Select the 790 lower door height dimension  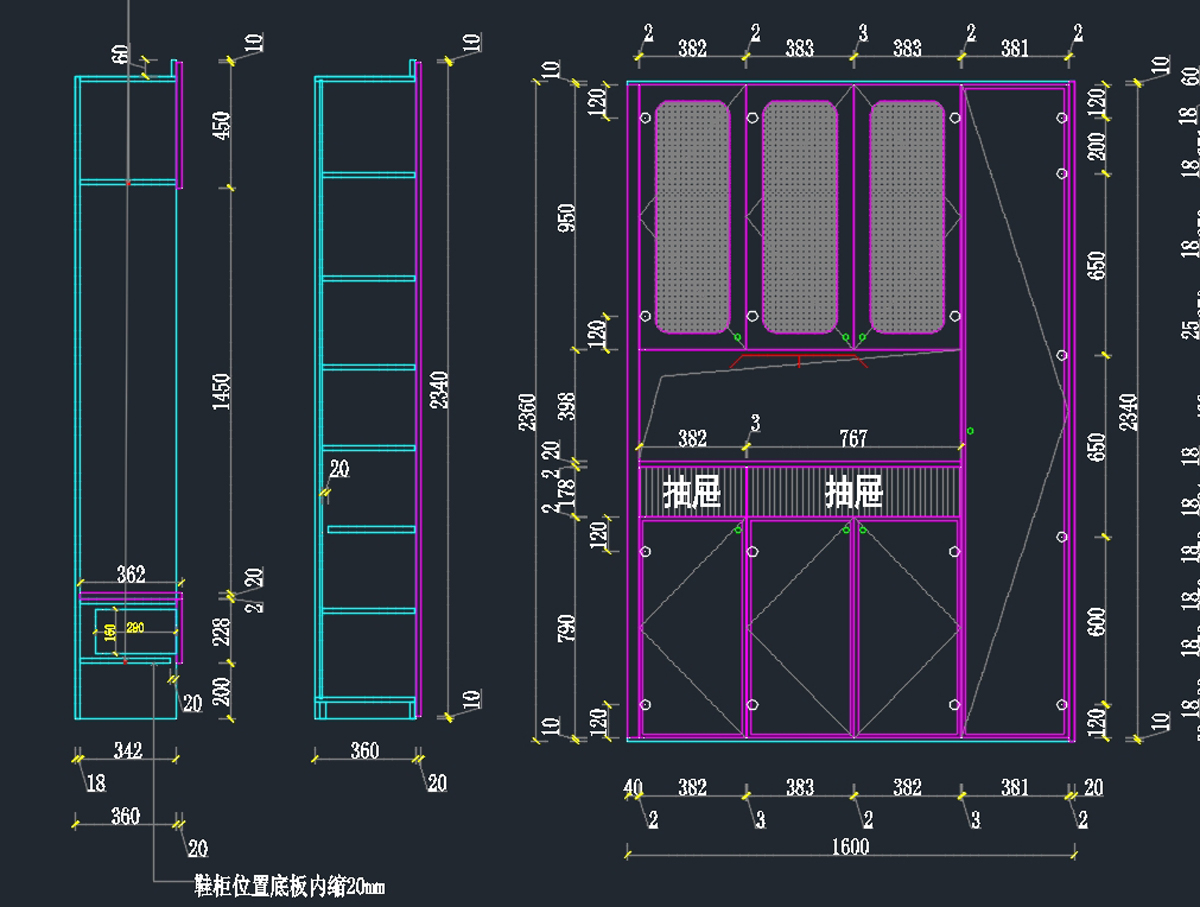[567, 628]
